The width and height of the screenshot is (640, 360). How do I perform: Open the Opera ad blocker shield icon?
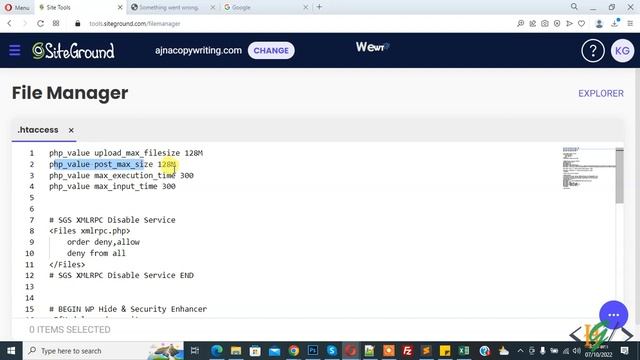(x=557, y=24)
